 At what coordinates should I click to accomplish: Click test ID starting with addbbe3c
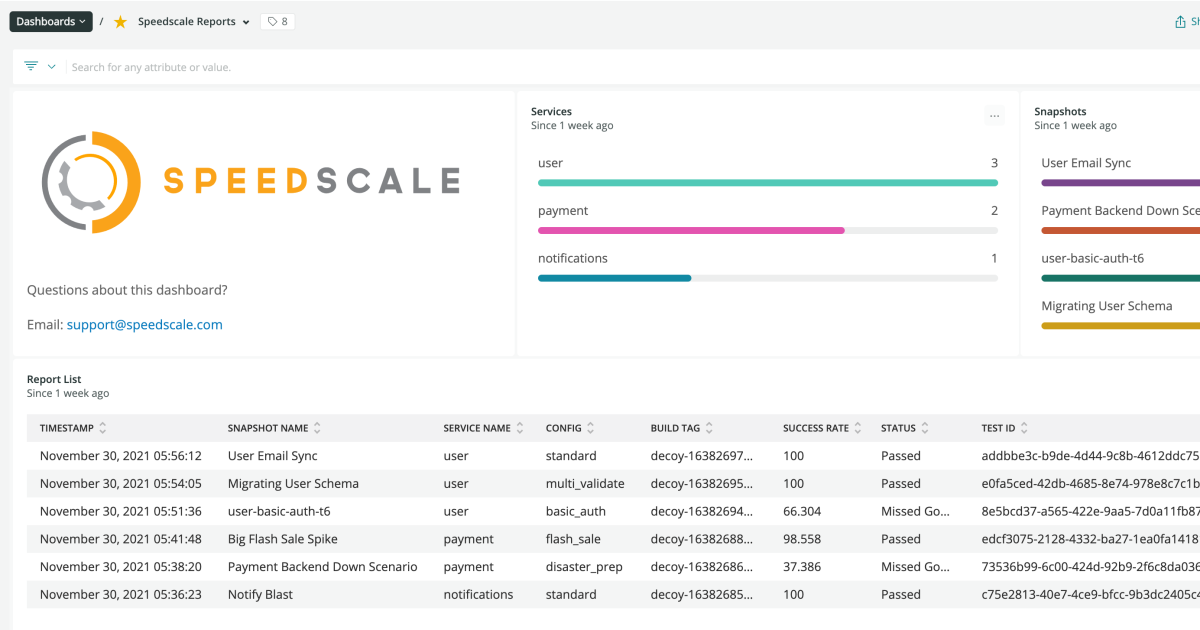click(x=1091, y=456)
